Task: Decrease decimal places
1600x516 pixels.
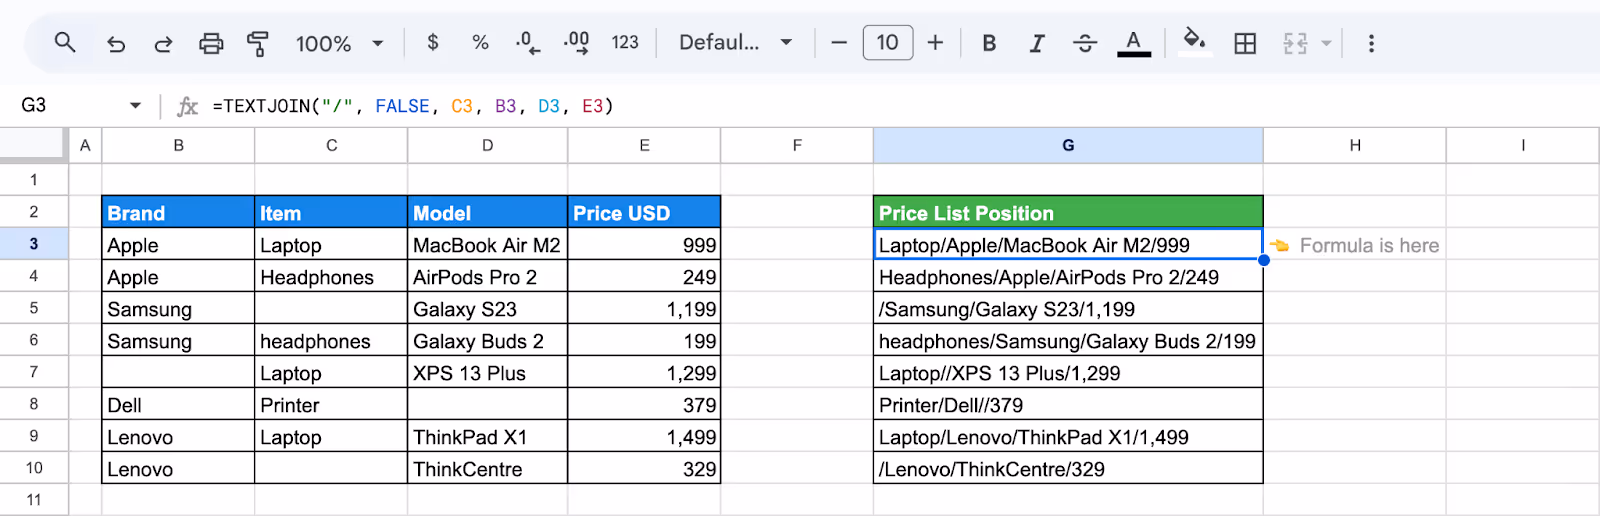Action: (x=527, y=42)
